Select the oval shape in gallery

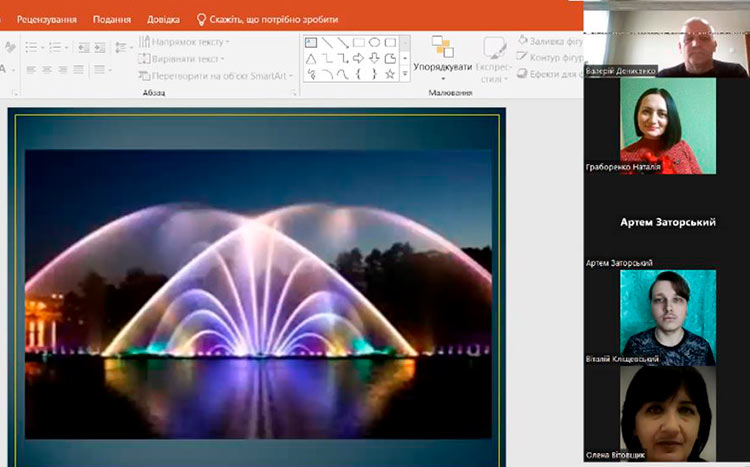click(374, 43)
